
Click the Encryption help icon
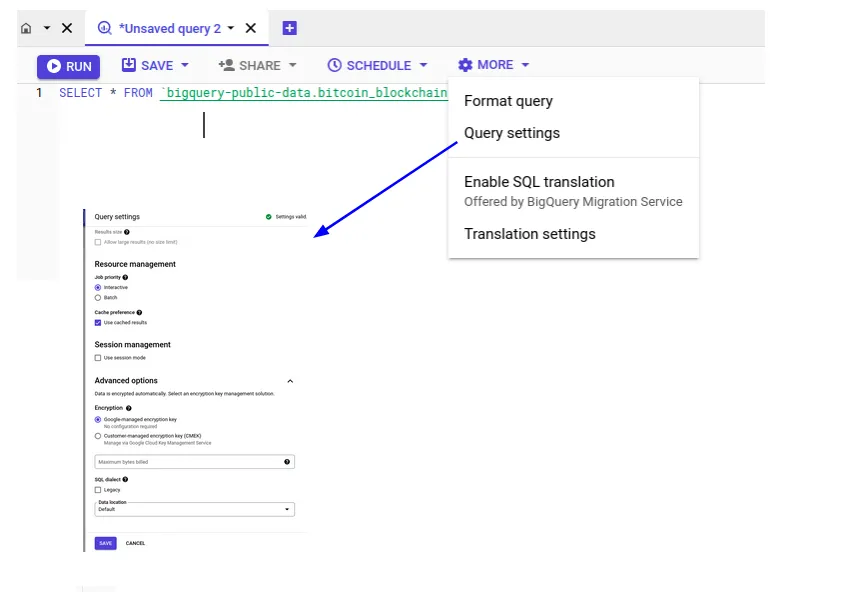tap(129, 408)
